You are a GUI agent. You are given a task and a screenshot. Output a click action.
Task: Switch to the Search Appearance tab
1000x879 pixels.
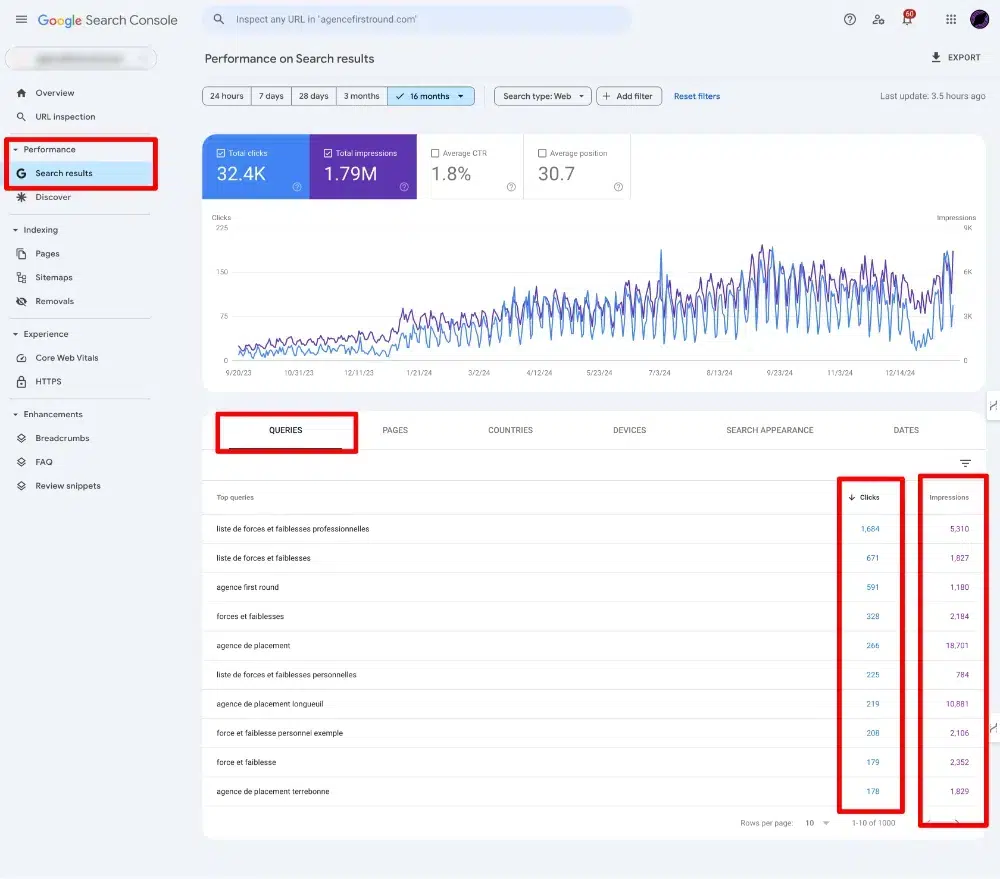770,431
